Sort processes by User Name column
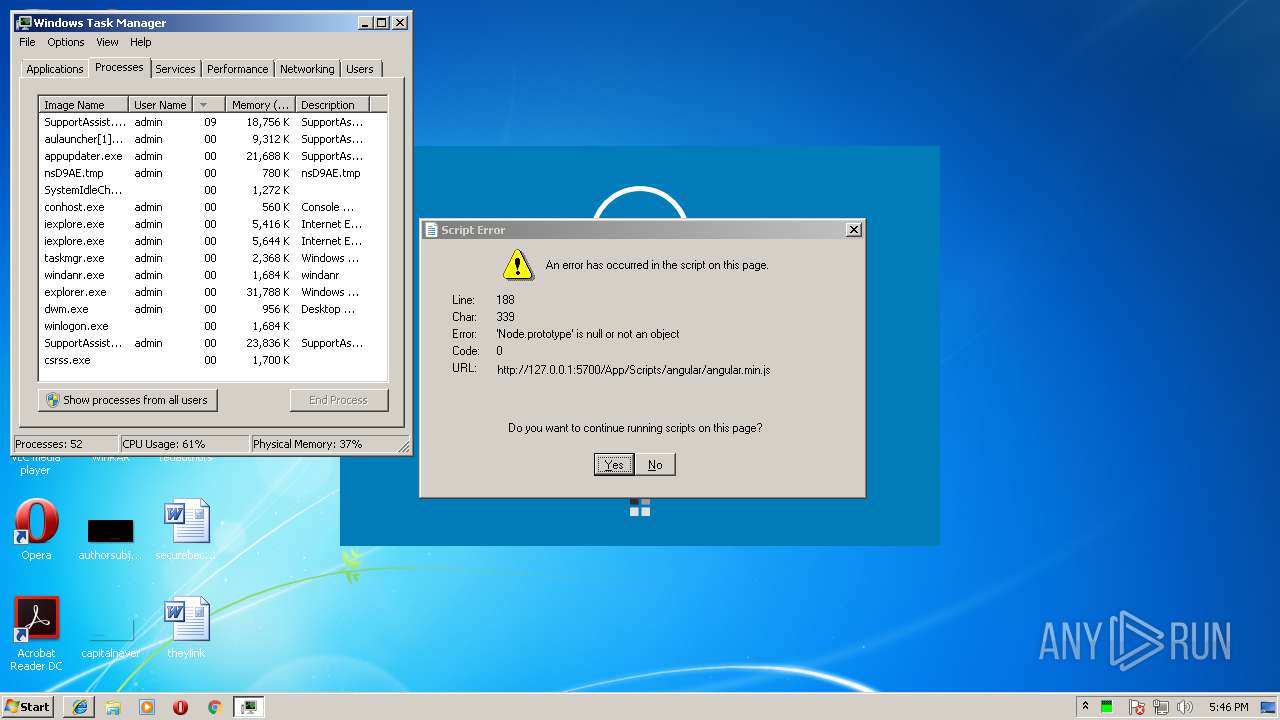1280x720 pixels. [160, 105]
